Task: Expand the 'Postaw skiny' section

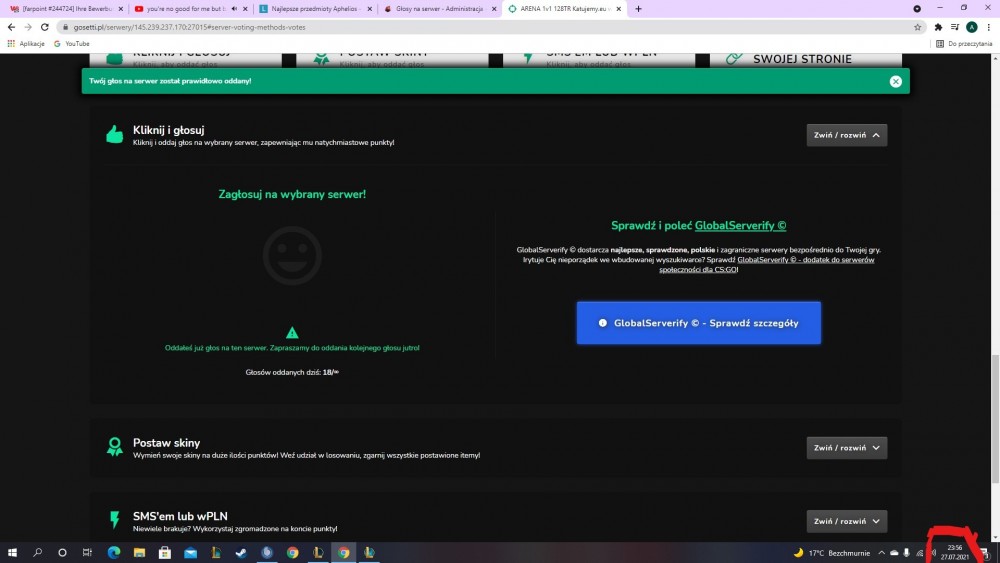Action: click(x=846, y=448)
